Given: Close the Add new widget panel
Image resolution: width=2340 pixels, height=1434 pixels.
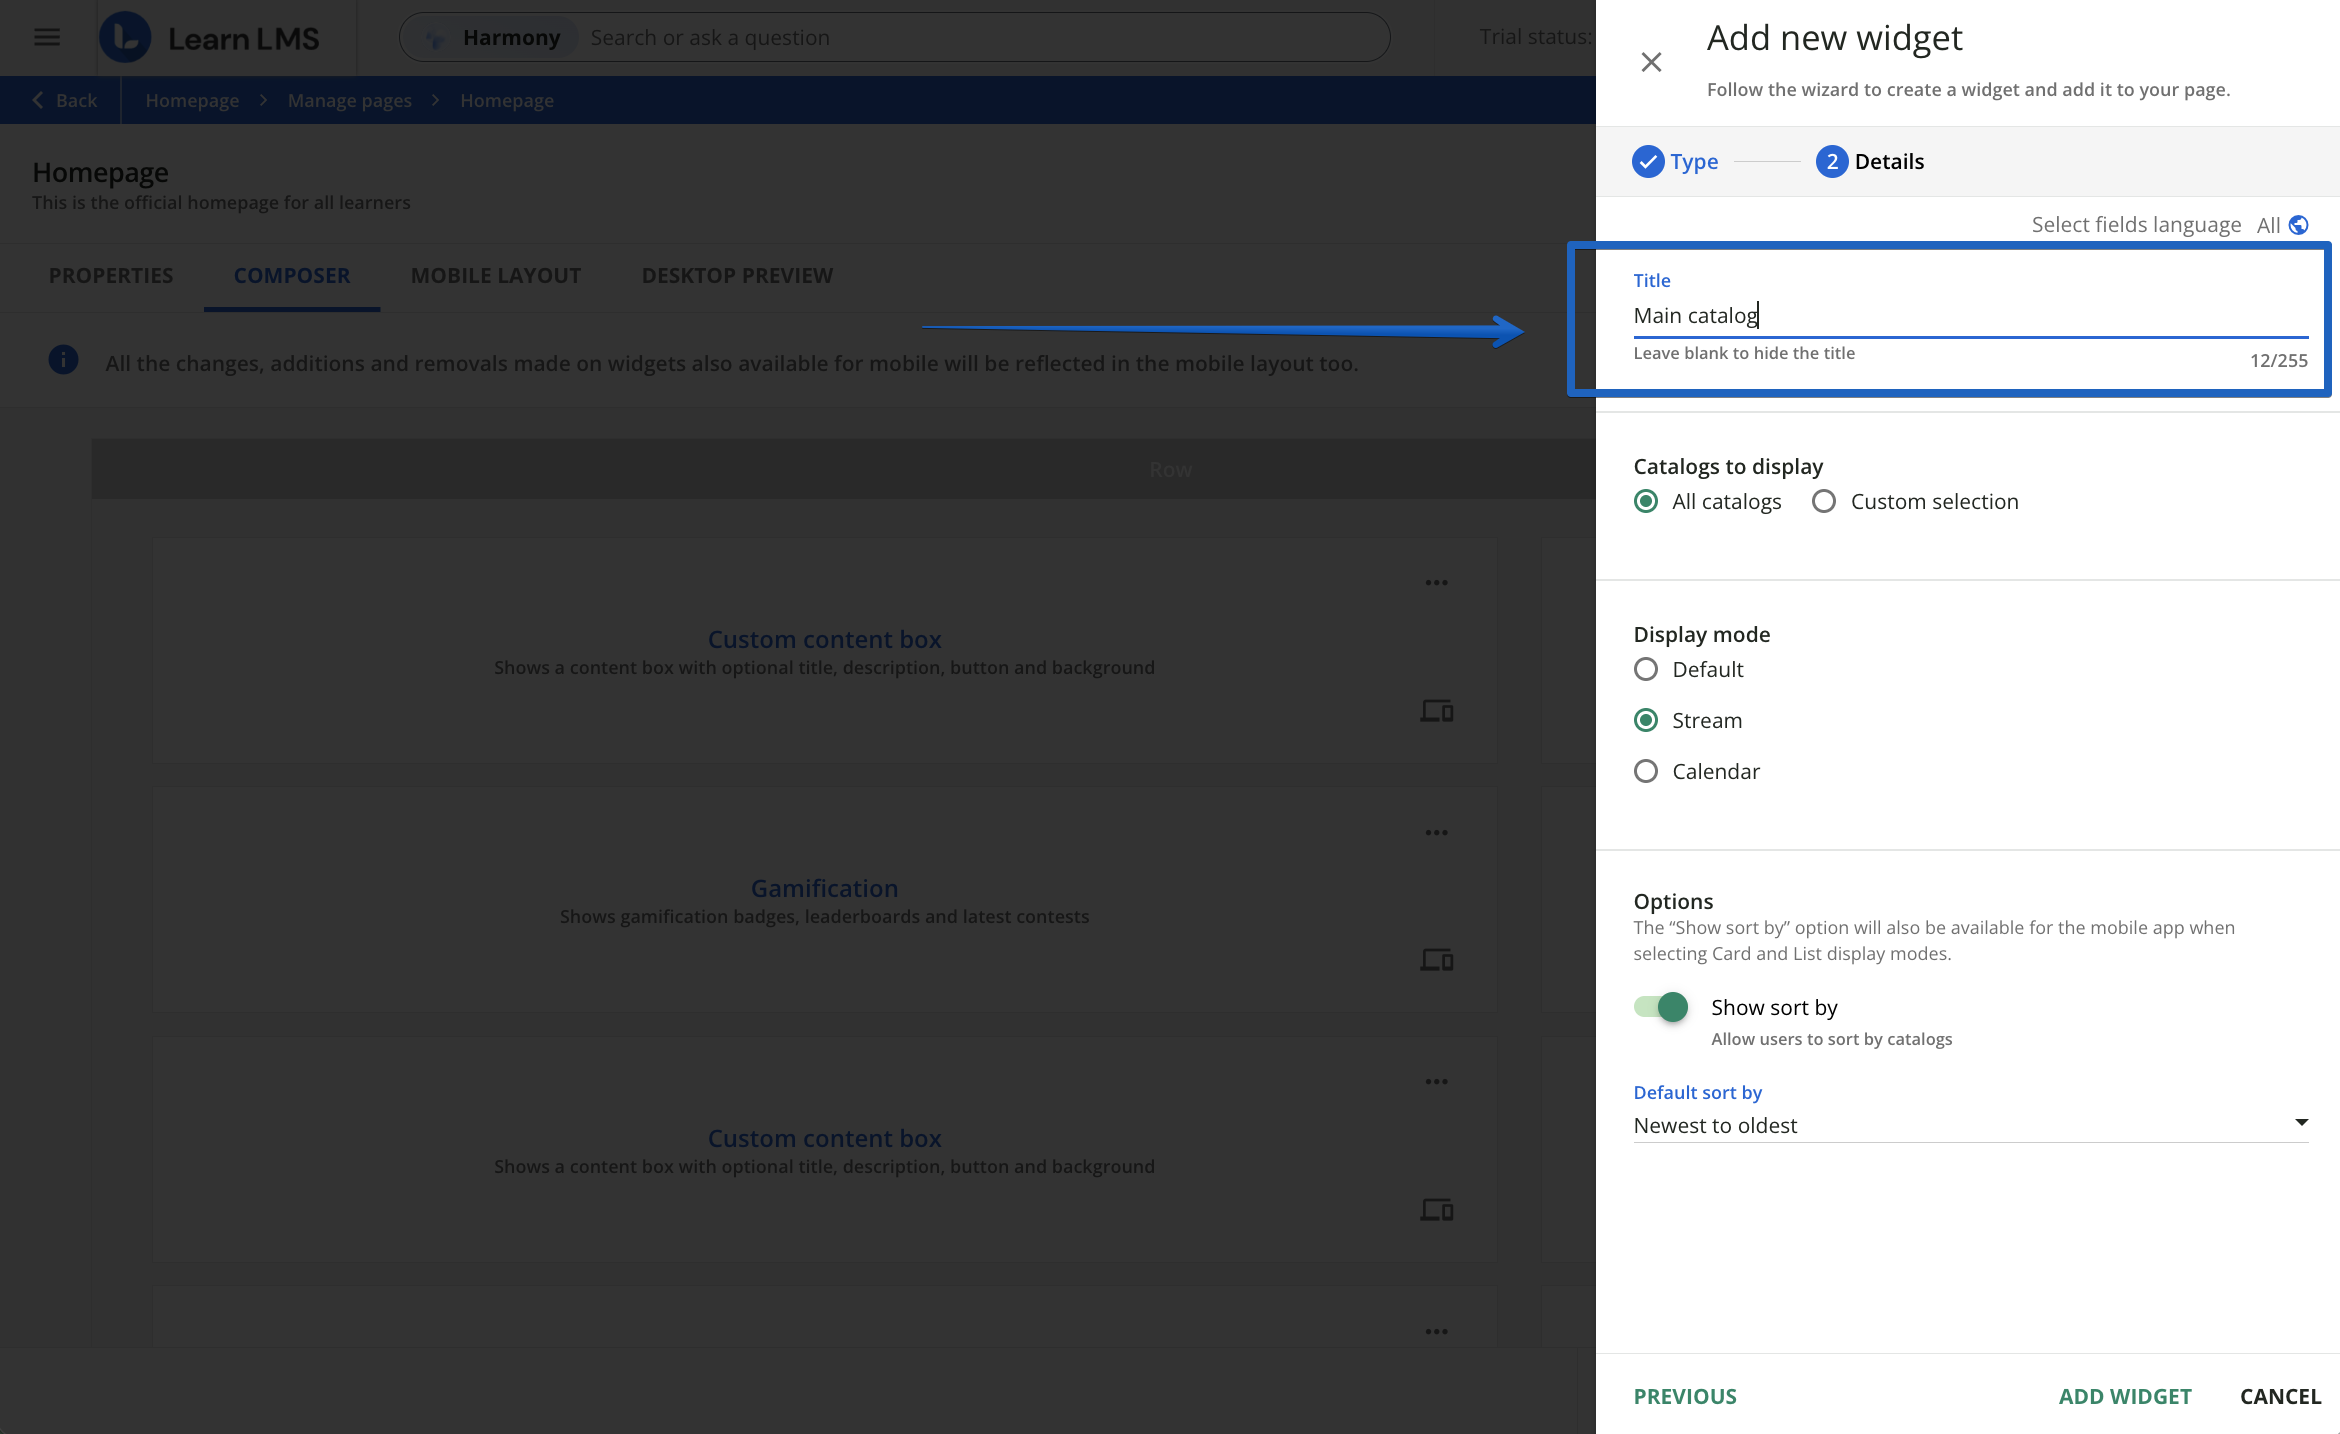Looking at the screenshot, I should (1651, 62).
